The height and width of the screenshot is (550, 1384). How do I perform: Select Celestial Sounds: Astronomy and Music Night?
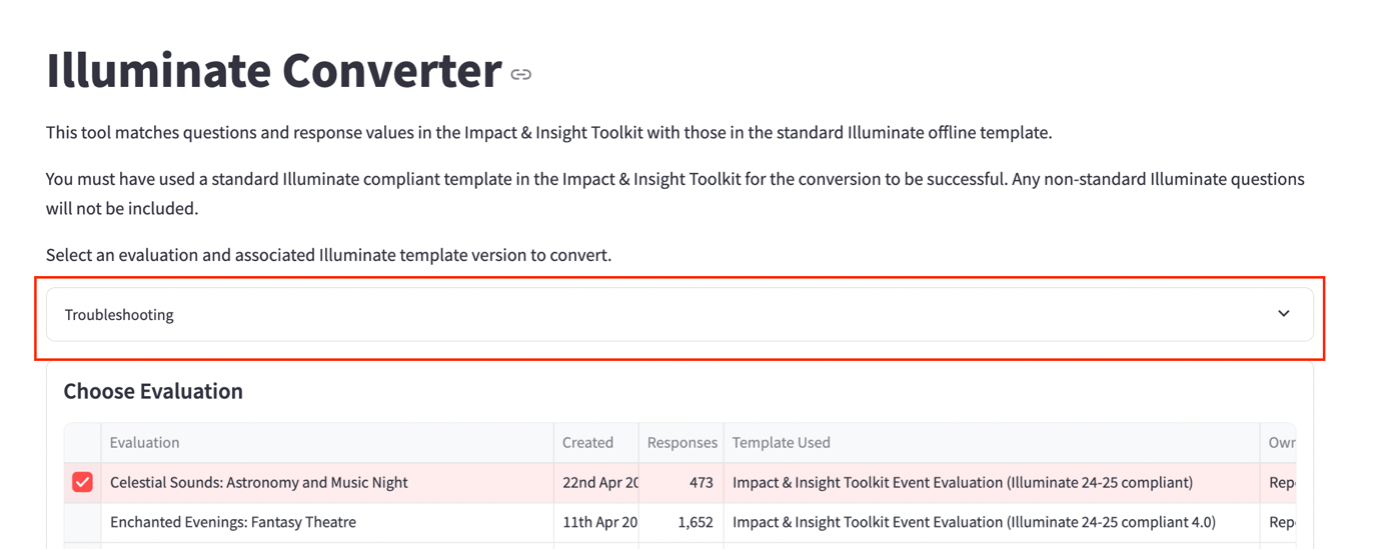point(259,483)
